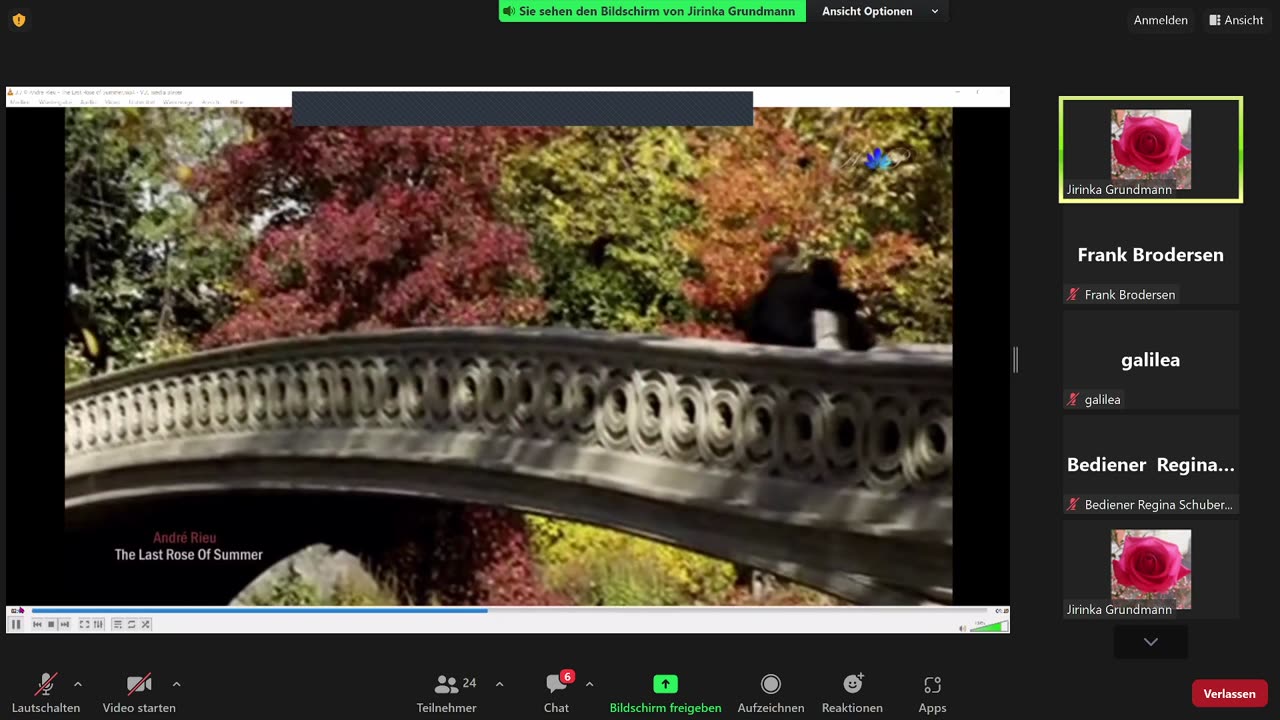Click the green screen sharing banner
Screen dimensions: 1280x720
click(652, 11)
